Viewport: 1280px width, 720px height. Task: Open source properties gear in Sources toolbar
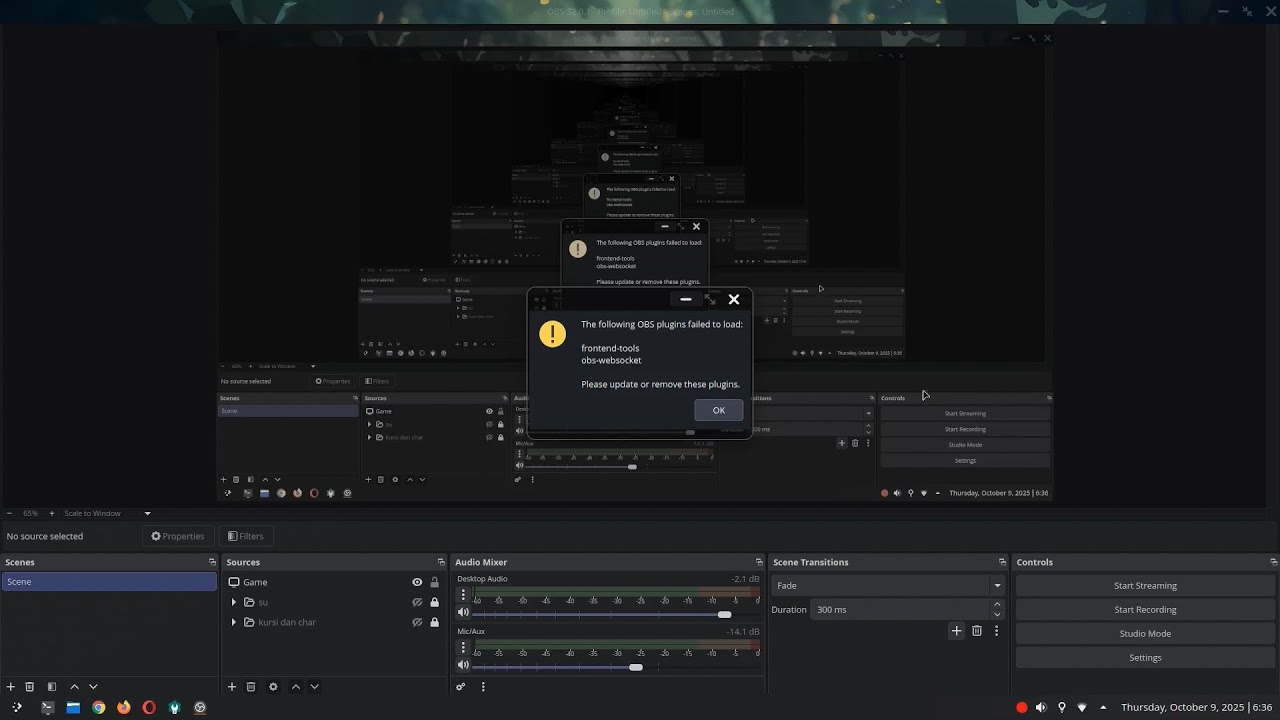[273, 687]
